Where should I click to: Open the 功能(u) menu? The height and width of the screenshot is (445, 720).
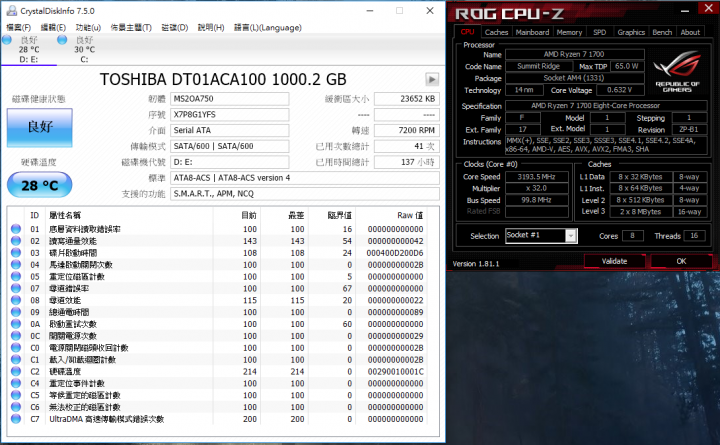88,28
